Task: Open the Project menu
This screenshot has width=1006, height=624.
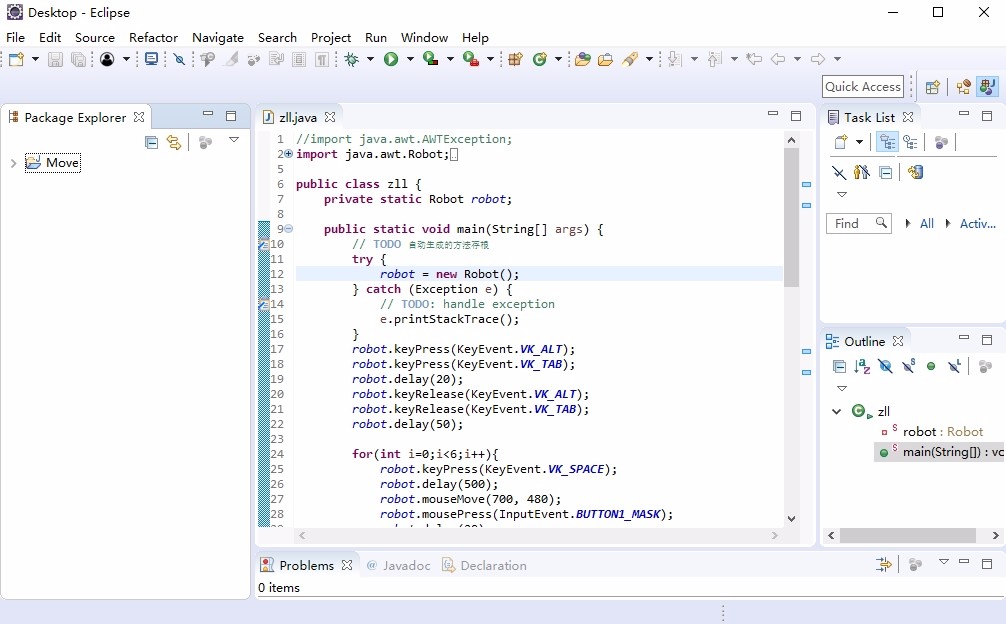Action: point(331,37)
